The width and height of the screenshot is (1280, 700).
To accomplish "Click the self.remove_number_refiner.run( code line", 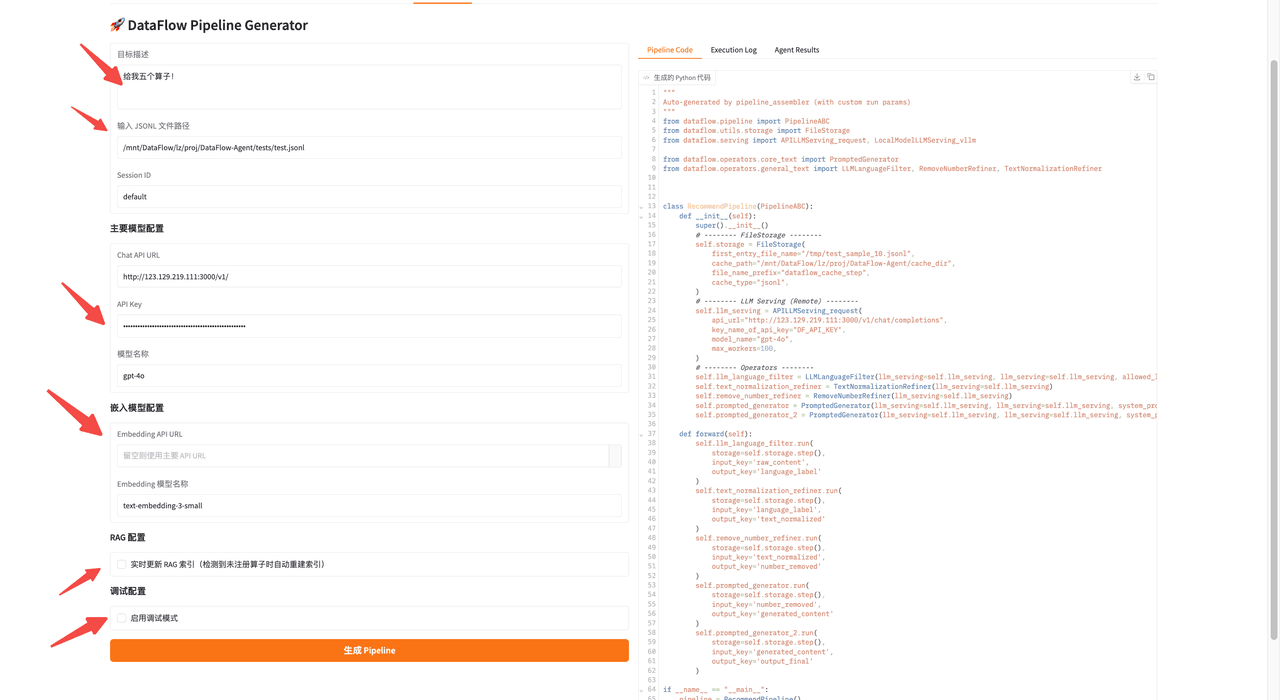I will [x=757, y=539].
